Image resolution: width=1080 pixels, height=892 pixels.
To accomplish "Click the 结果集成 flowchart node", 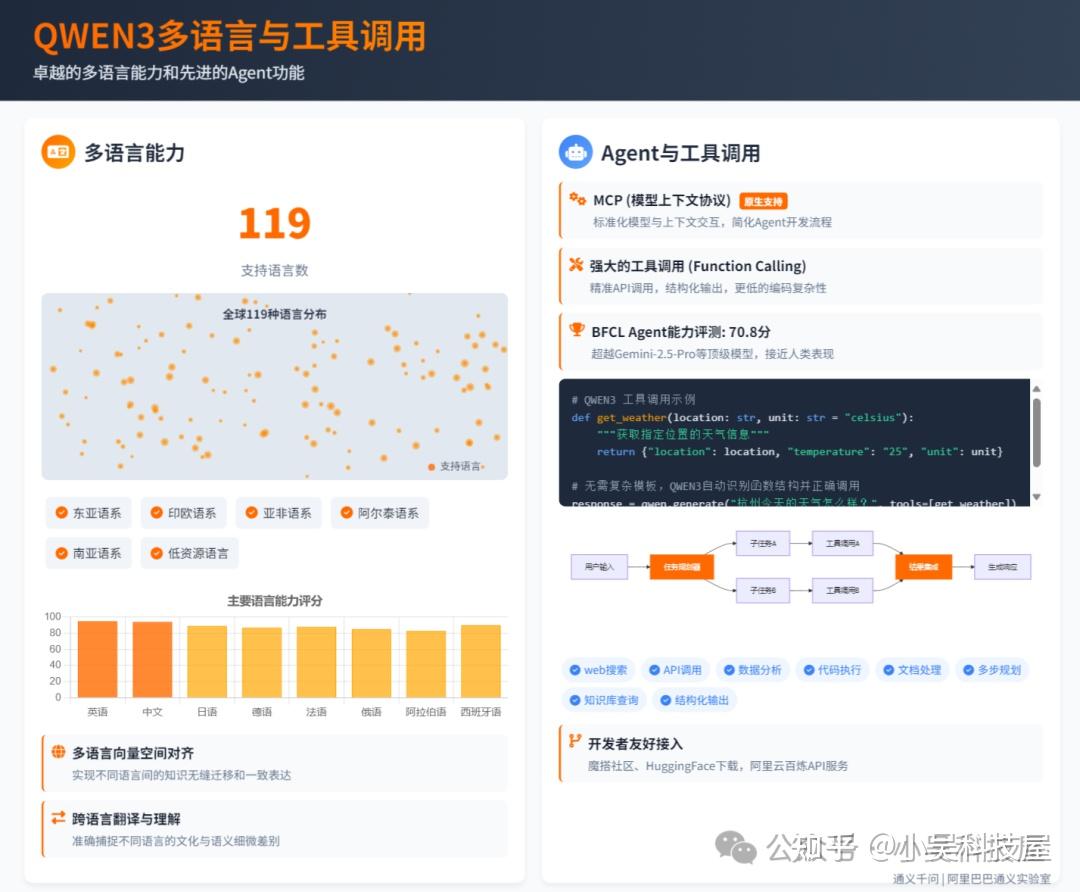I will tap(923, 564).
